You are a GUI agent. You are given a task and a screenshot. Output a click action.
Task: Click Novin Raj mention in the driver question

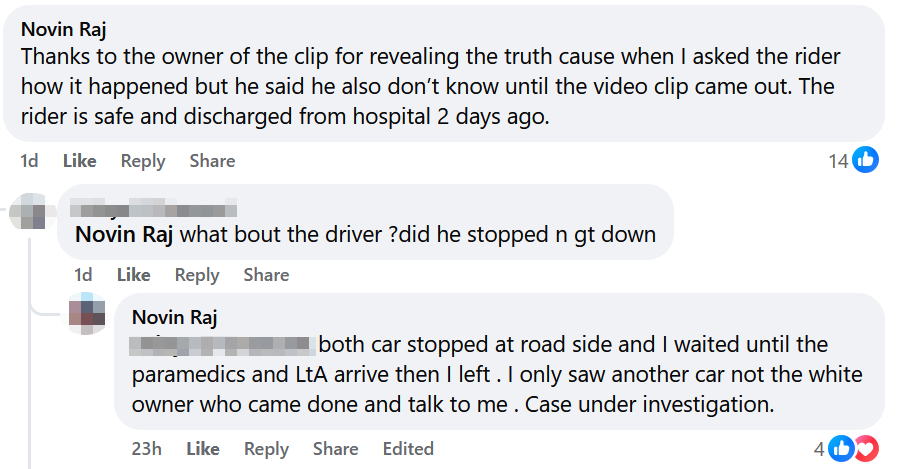pos(125,236)
